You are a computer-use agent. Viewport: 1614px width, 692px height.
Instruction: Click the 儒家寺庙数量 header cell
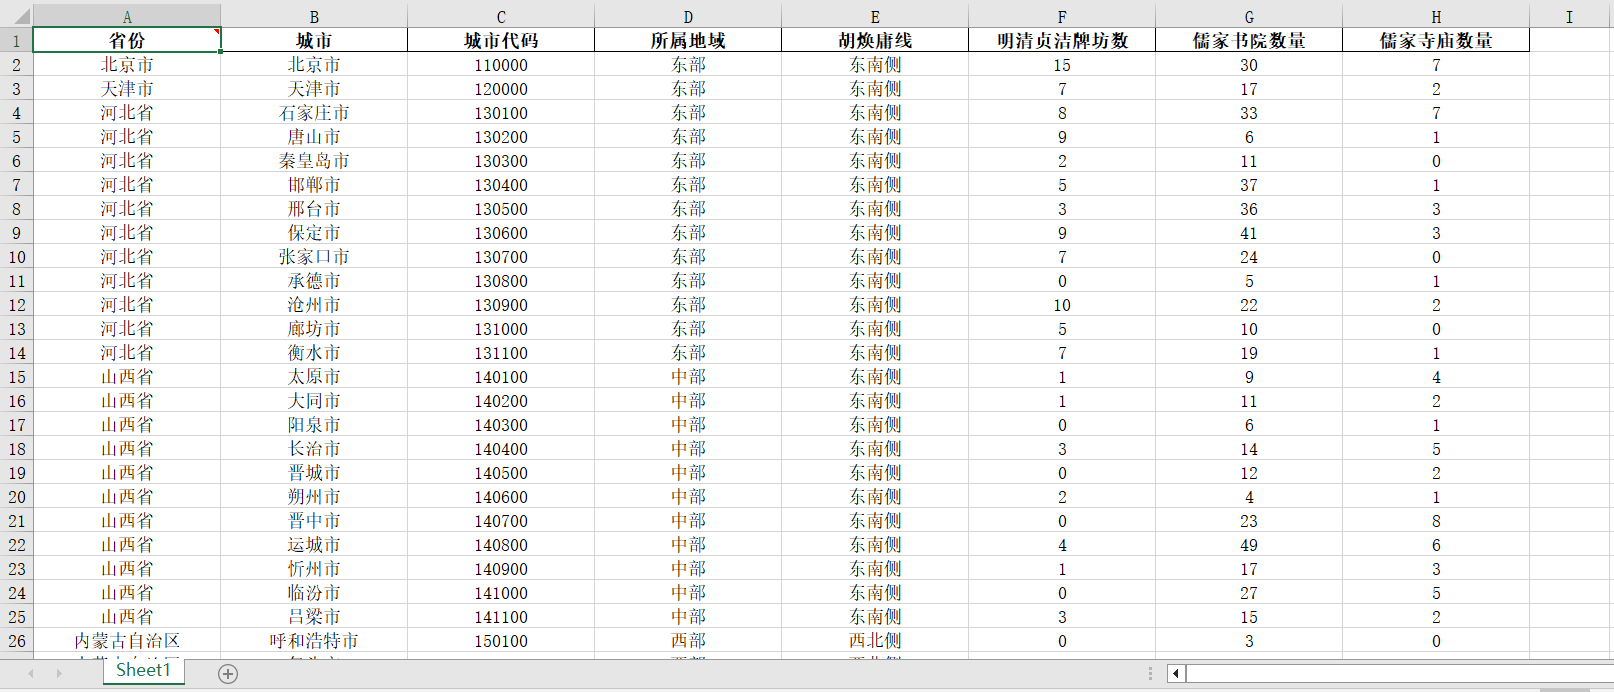coord(1436,41)
